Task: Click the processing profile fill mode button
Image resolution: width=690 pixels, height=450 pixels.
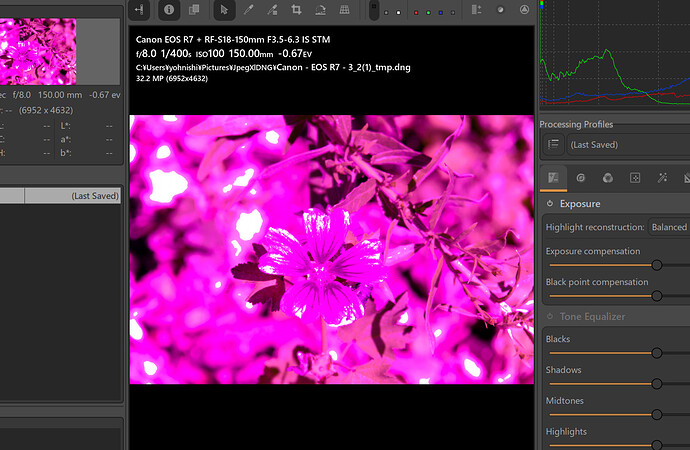Action: point(553,145)
